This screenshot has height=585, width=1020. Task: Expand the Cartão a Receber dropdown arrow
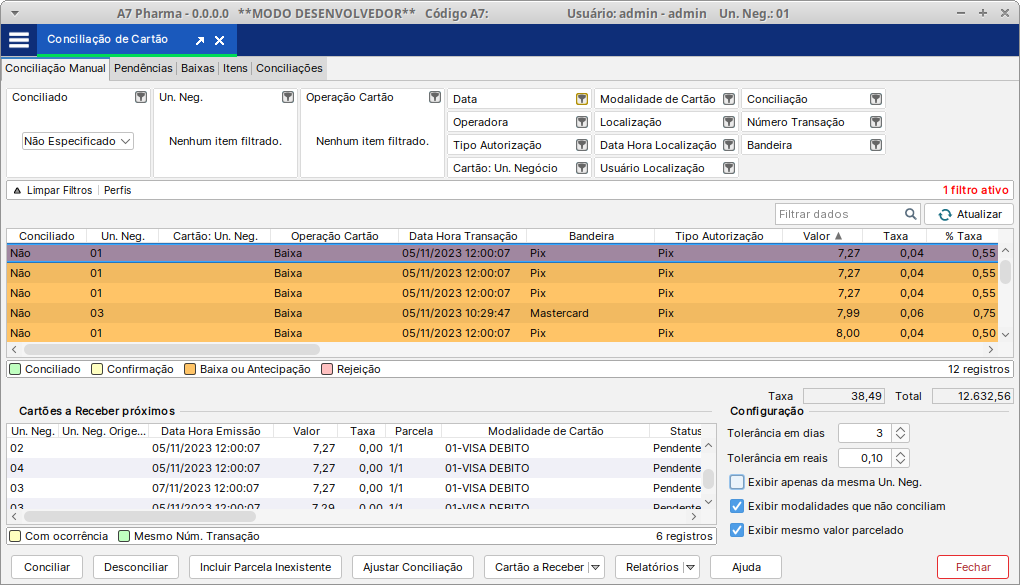(596, 567)
